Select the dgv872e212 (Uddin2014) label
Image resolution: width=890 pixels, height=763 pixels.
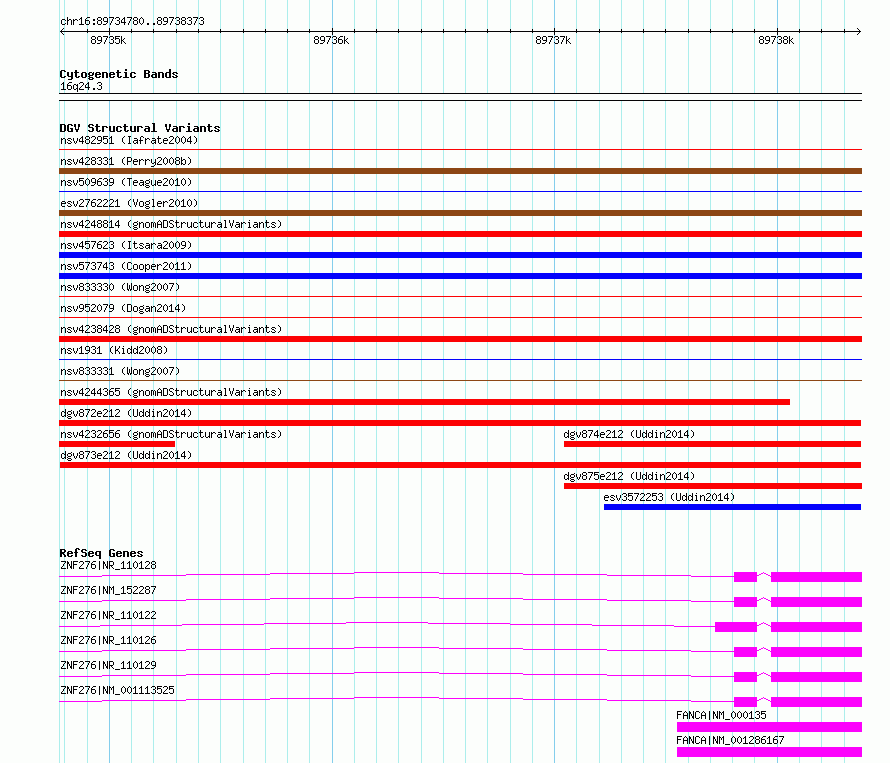pyautogui.click(x=126, y=413)
